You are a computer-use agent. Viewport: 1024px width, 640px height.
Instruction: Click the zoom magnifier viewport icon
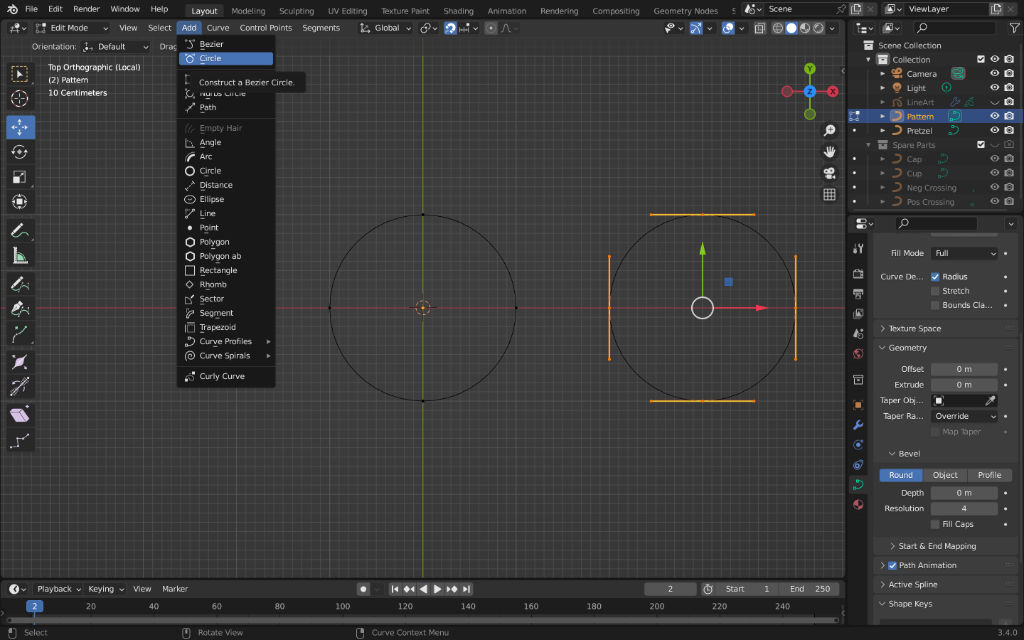(x=829, y=132)
